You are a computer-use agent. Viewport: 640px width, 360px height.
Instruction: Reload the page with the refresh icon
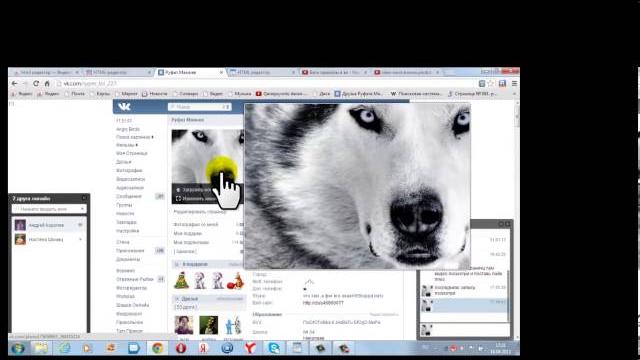tap(36, 83)
